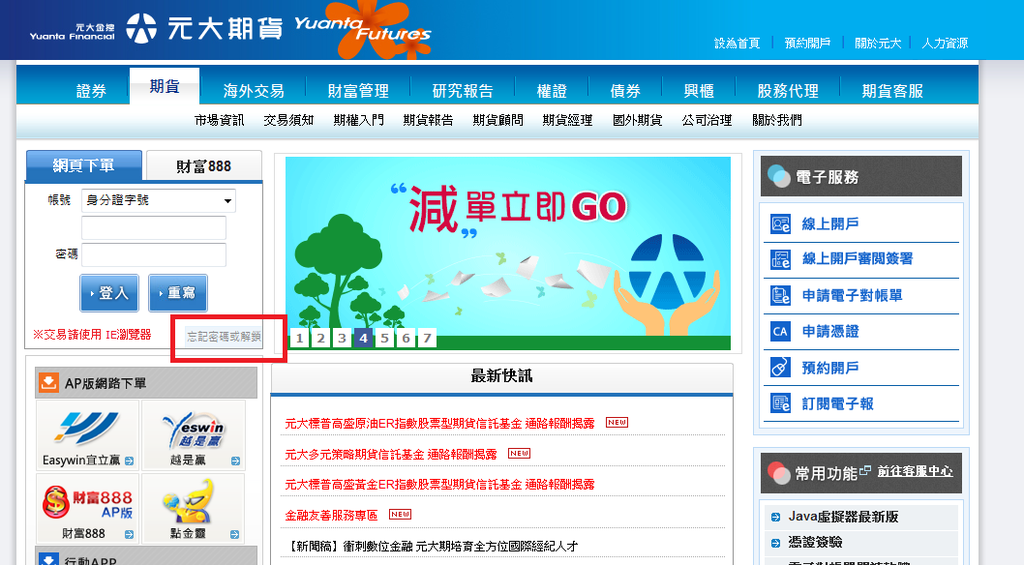
Task: Open the 證券 navigation tab
Action: coord(91,91)
